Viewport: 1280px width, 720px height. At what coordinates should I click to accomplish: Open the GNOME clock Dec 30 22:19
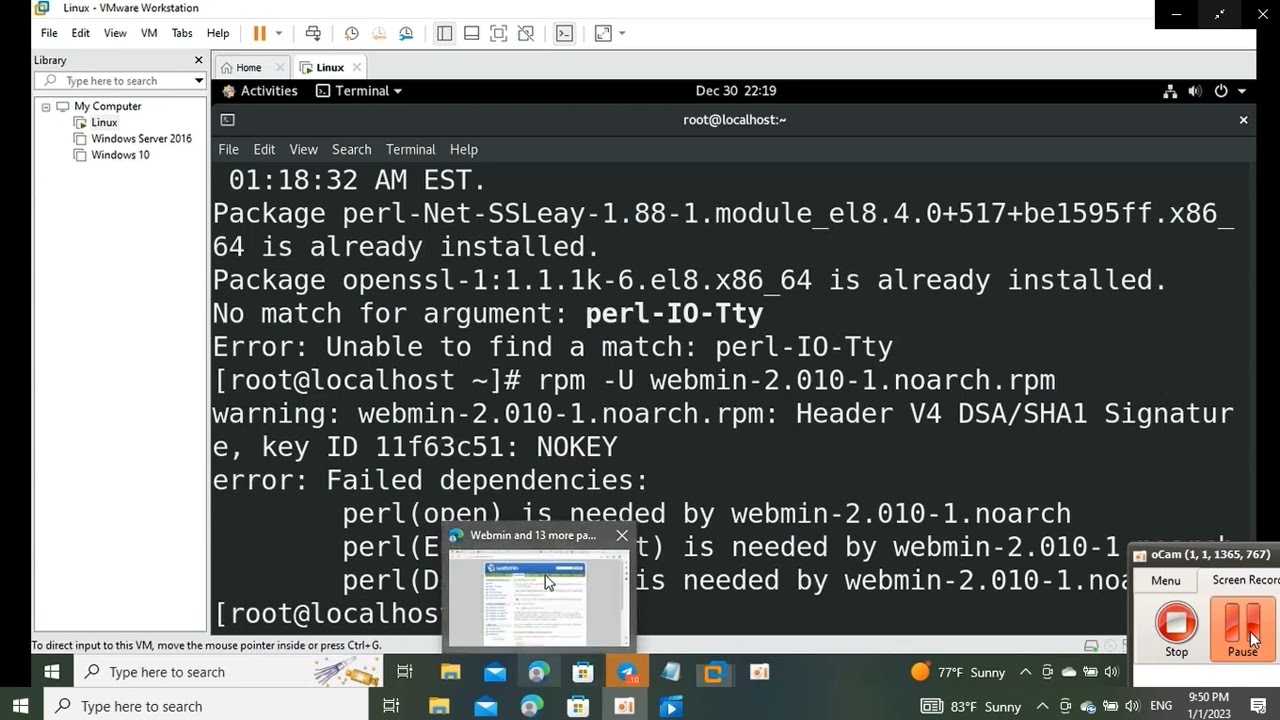pos(736,91)
